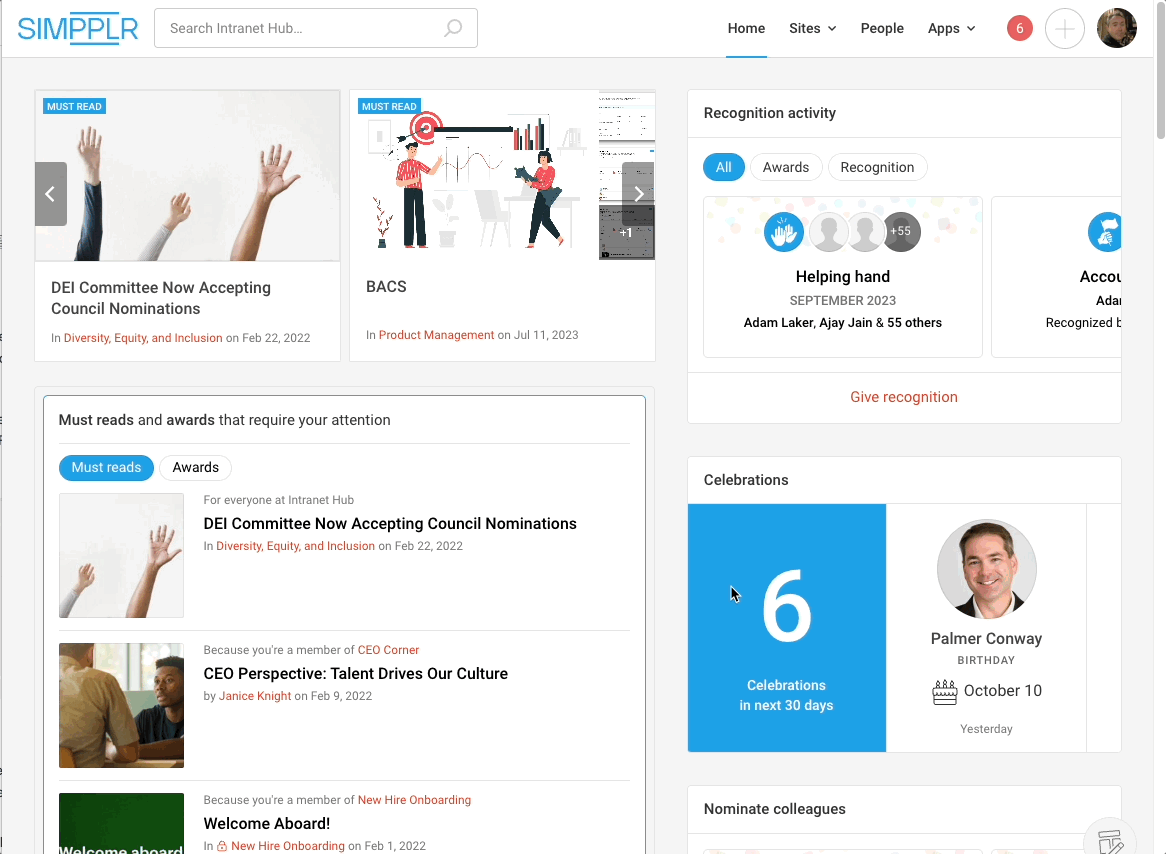Open the notifications badge showing 6
The image size is (1166, 854).
click(x=1019, y=28)
